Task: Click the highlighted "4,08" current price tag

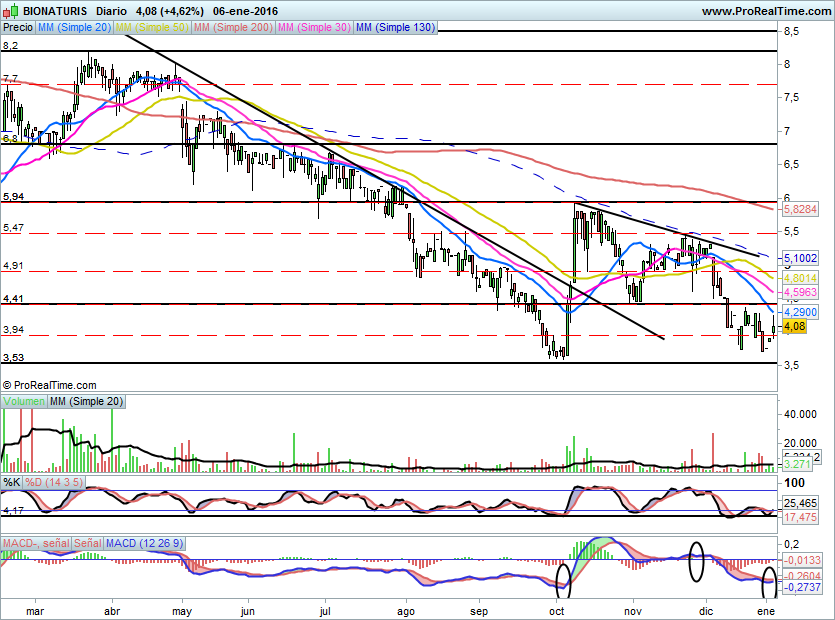Action: (795, 326)
